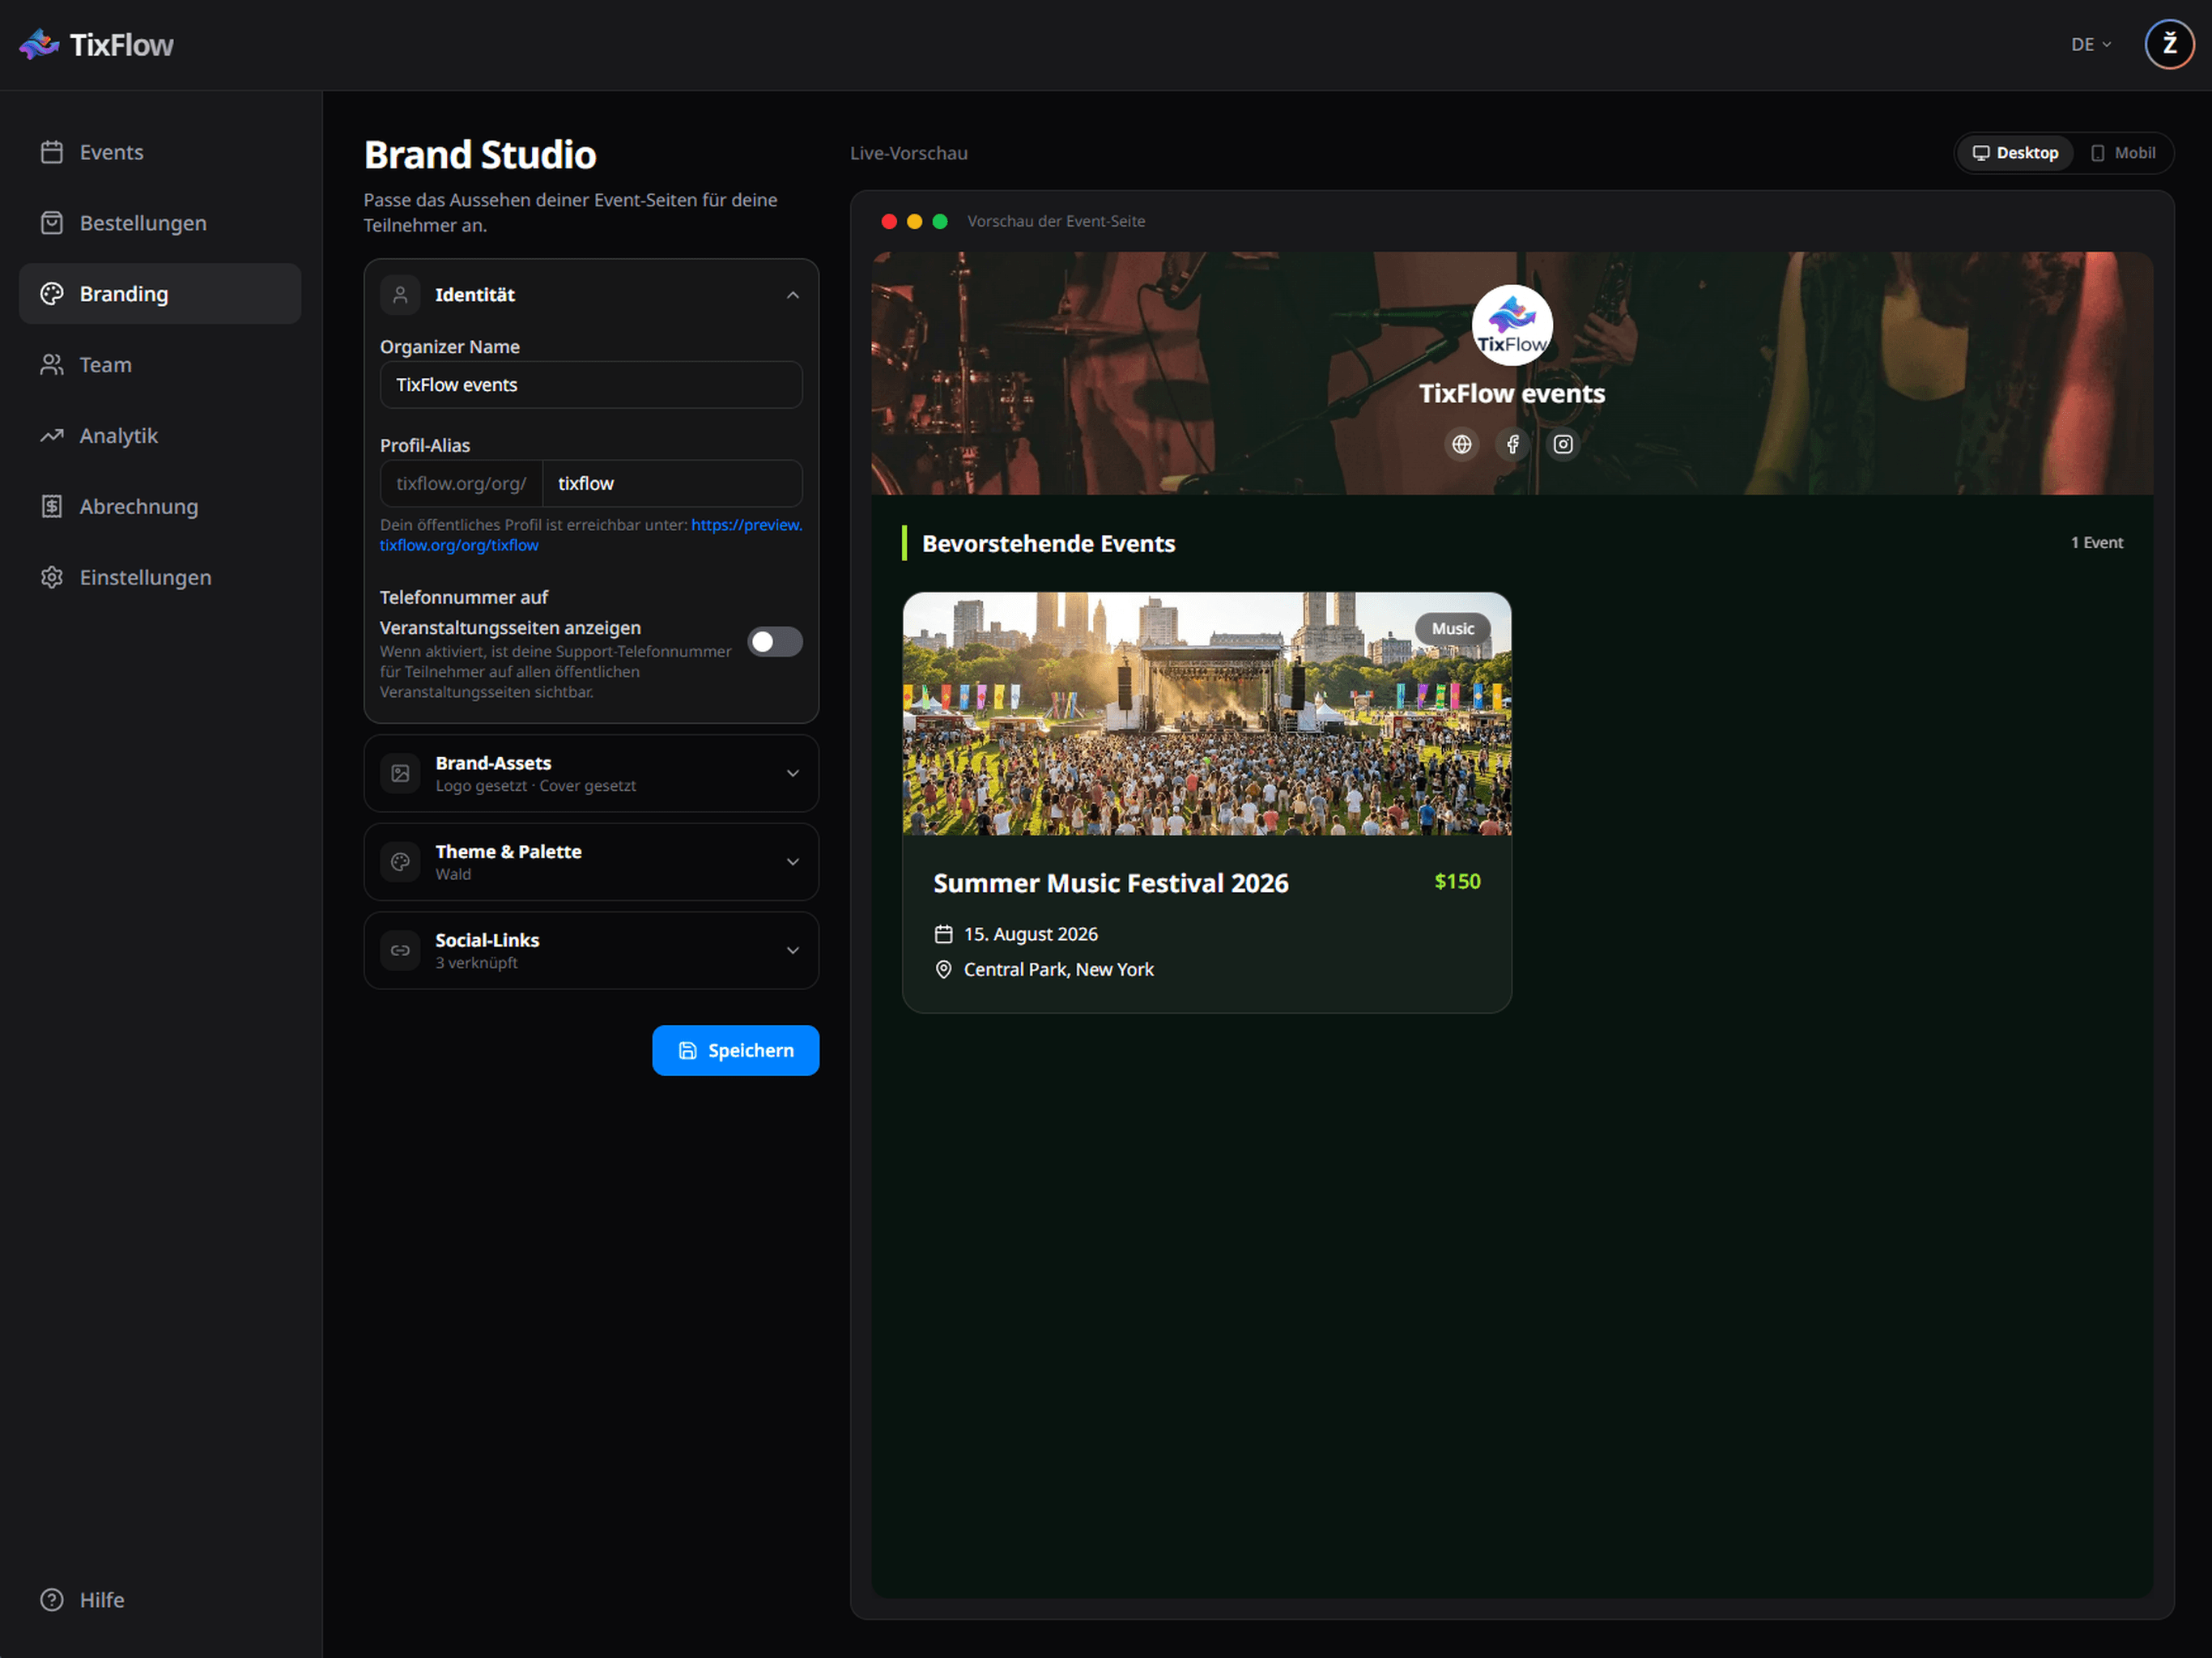Click the Einstellungen gear icon

coord(52,578)
